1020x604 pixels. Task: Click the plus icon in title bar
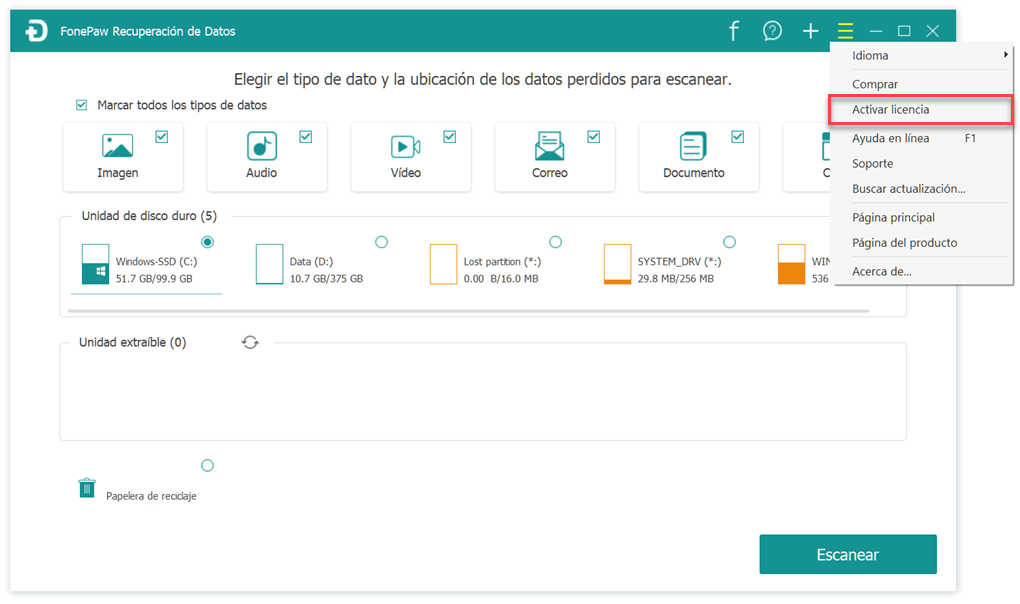click(810, 31)
